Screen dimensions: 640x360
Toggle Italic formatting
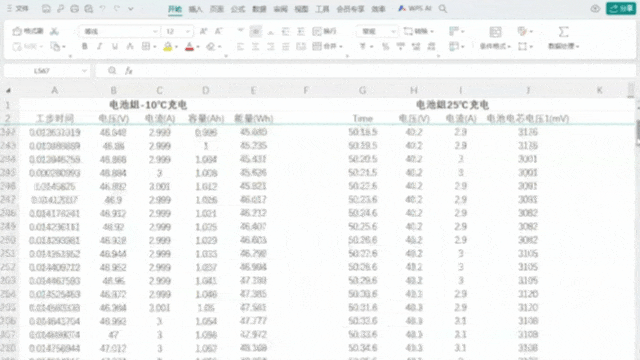pyautogui.click(x=100, y=47)
